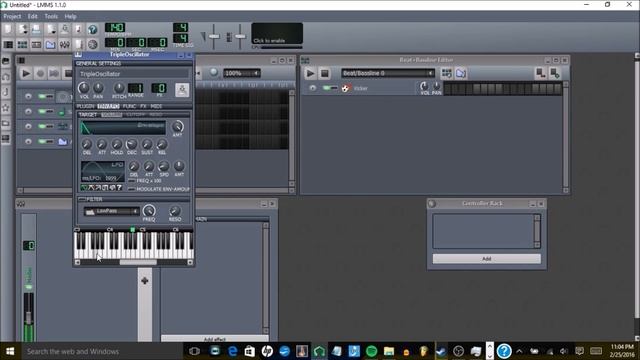The width and height of the screenshot is (640, 360).
Task: Remove steps icon in Beat+Bassline Editor
Action: 541,73
